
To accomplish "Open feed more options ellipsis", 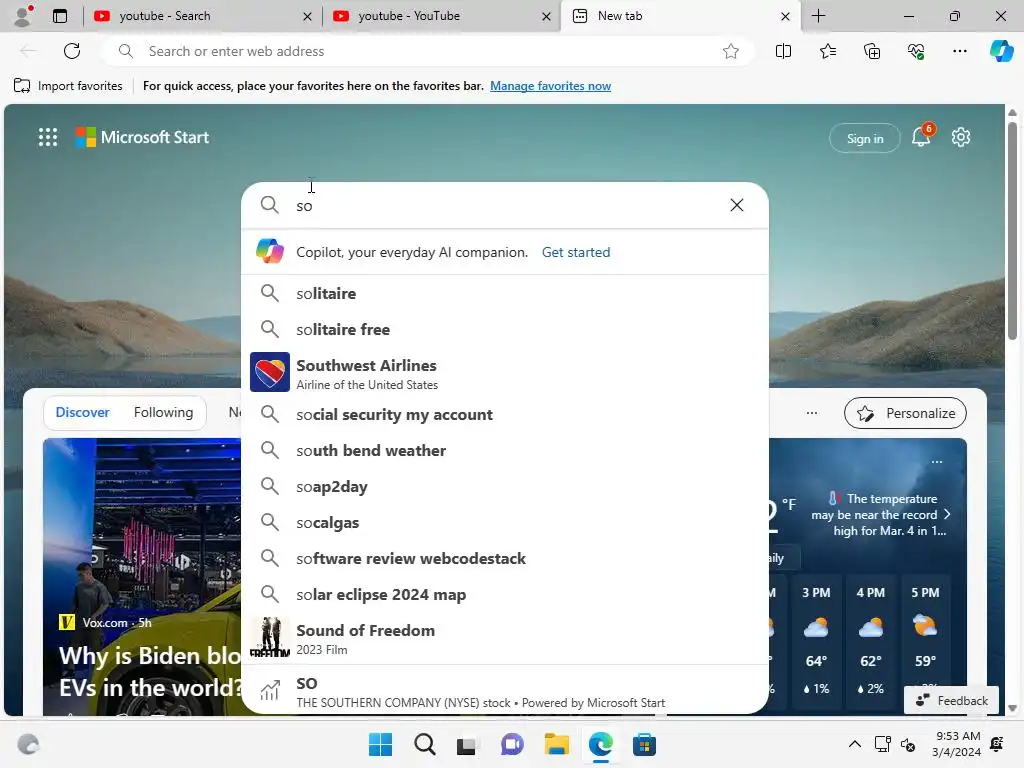I will [x=811, y=413].
